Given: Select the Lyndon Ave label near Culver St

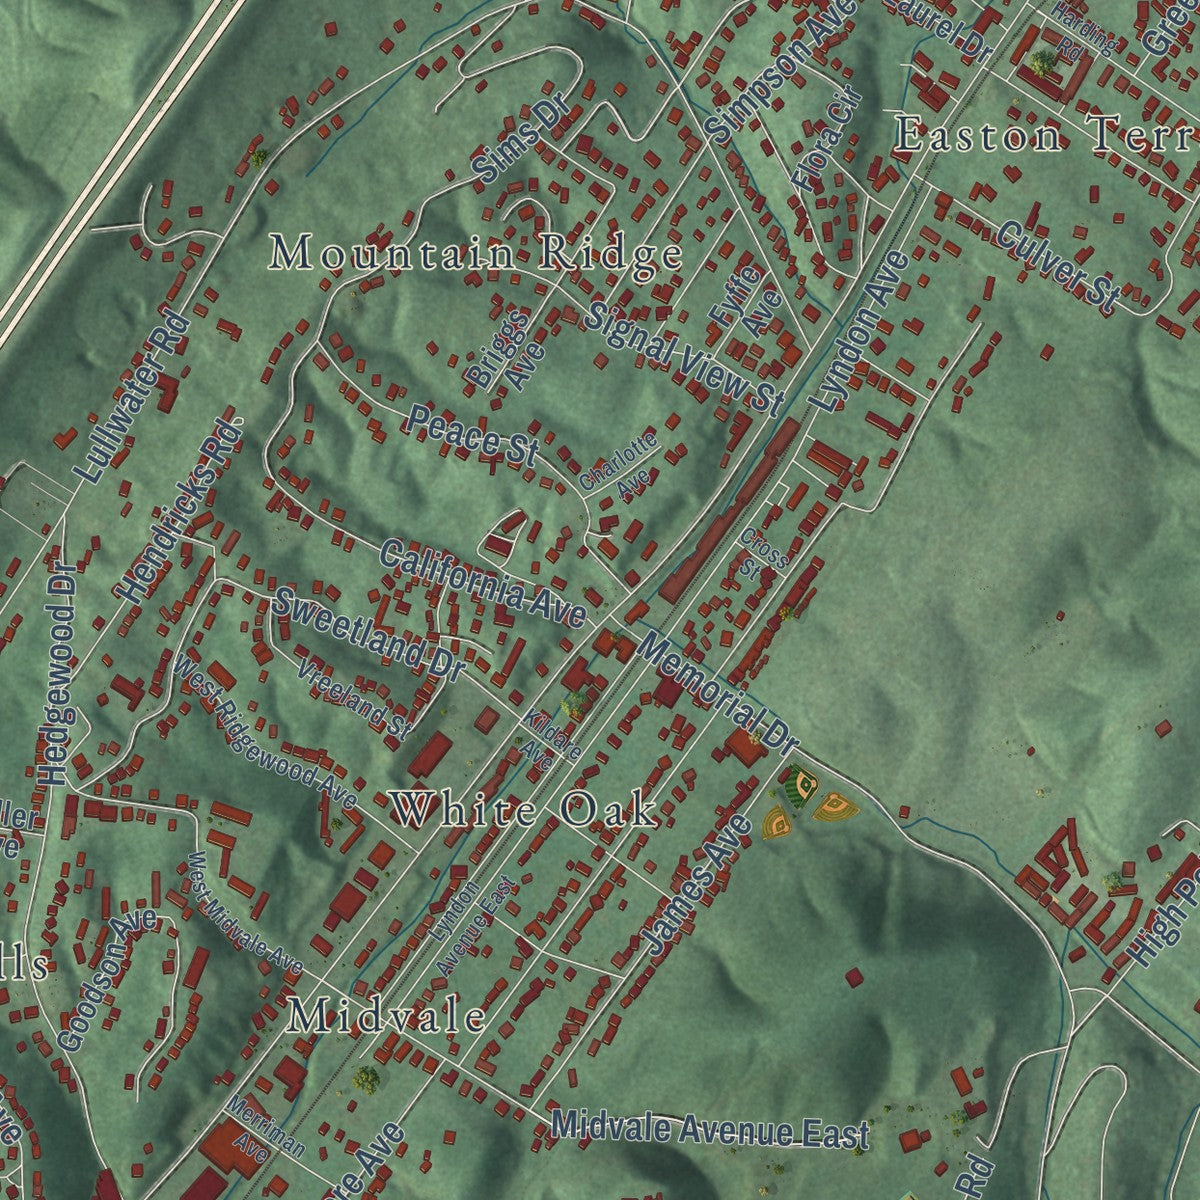Looking at the screenshot, I should [858, 330].
